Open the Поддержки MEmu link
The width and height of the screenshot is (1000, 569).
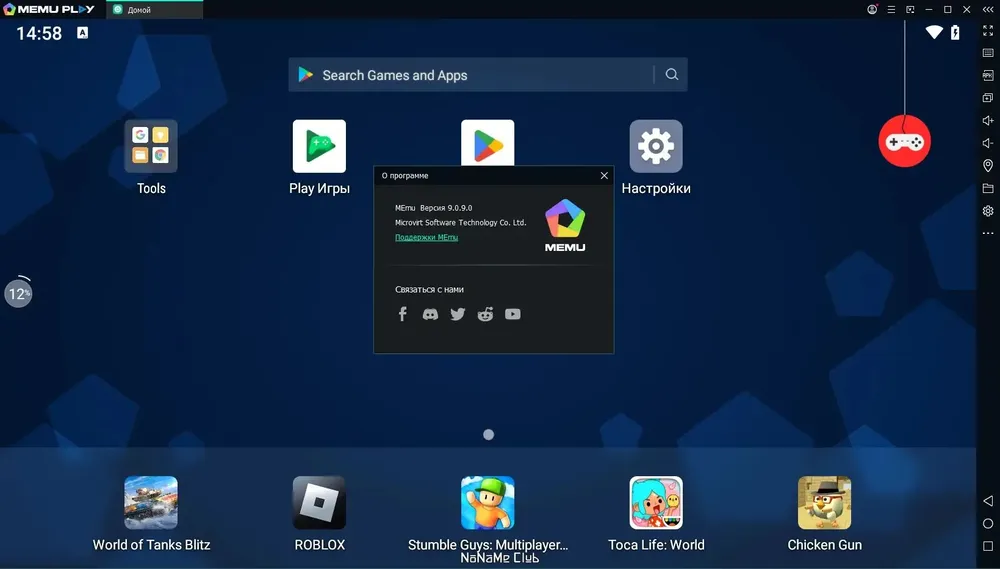[x=427, y=237]
